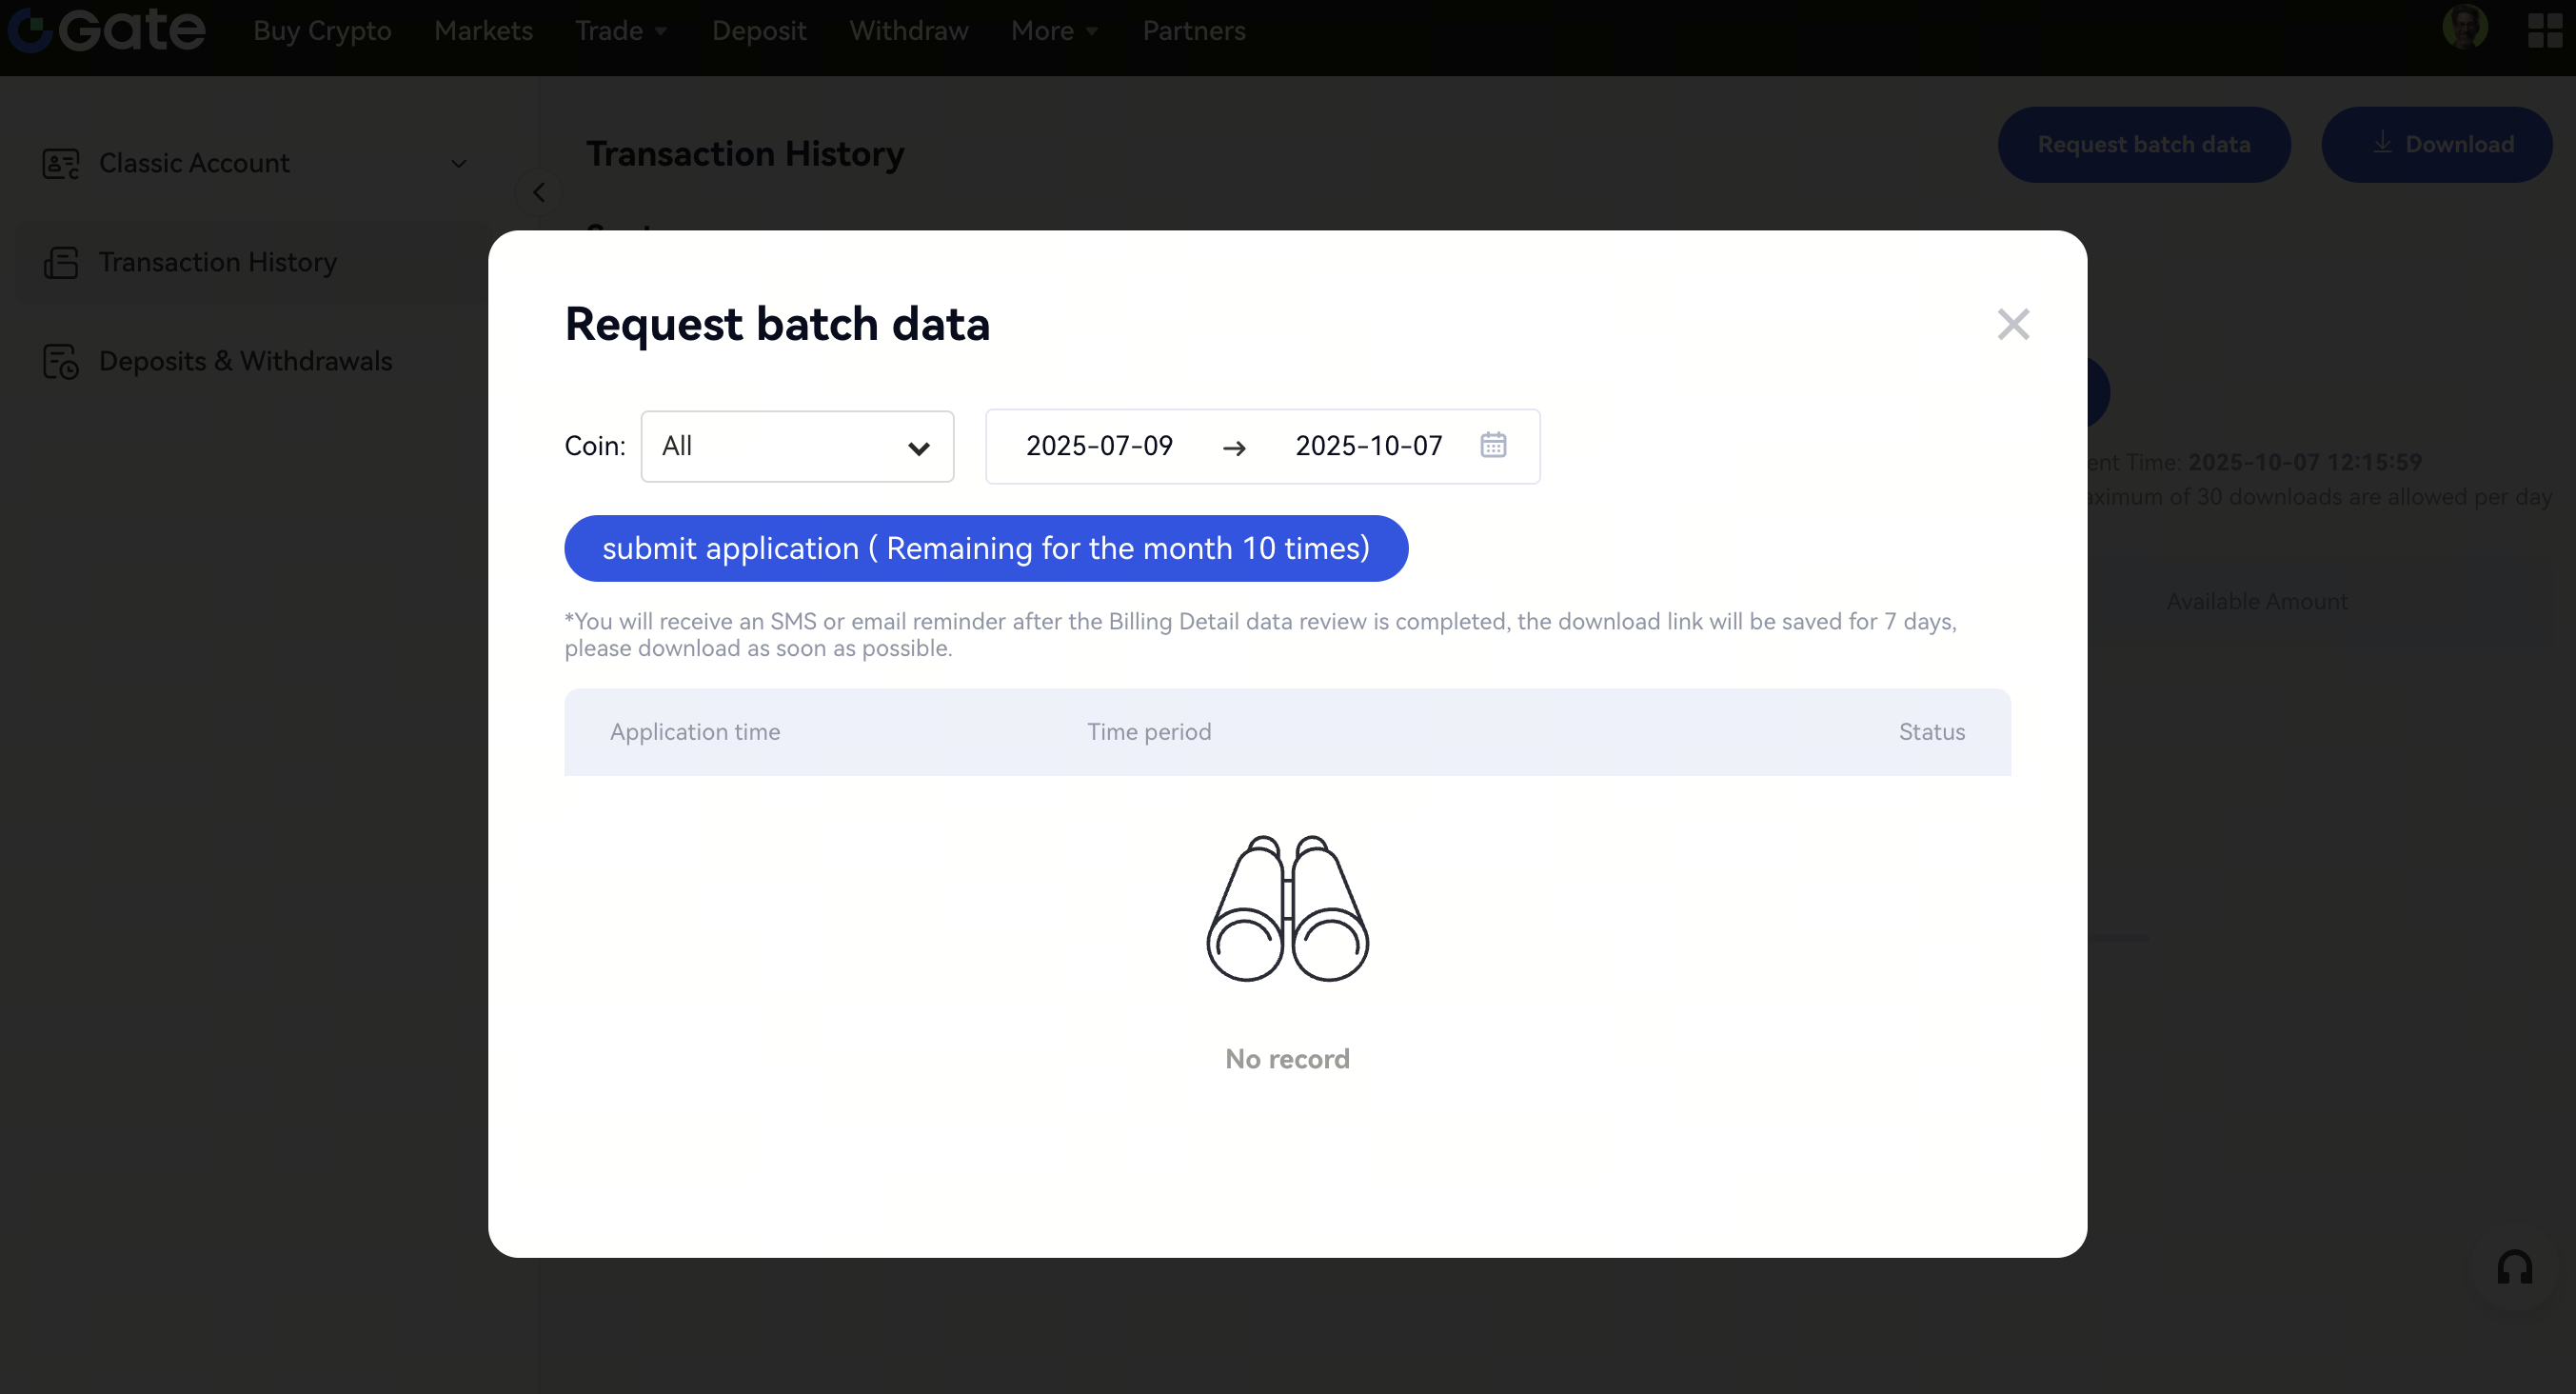Click start date 2025-07-09 field
The width and height of the screenshot is (2576, 1394).
click(x=1099, y=446)
